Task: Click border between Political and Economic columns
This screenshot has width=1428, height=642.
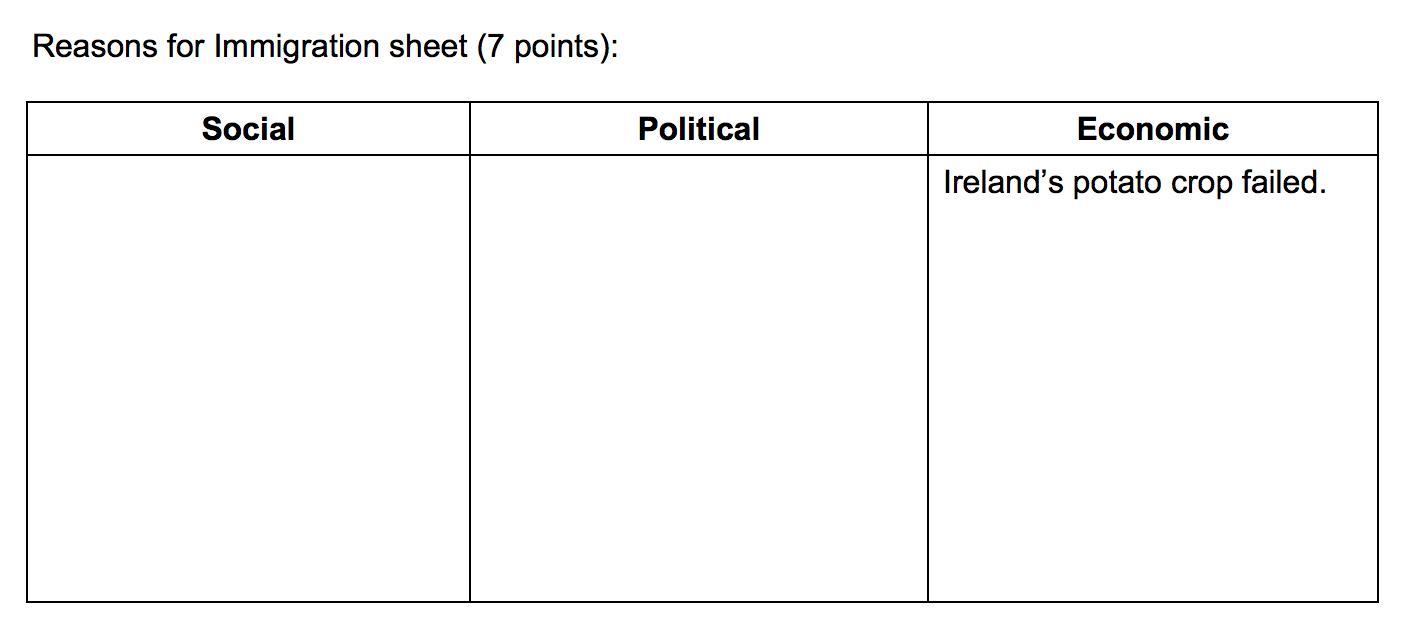Action: (x=928, y=352)
